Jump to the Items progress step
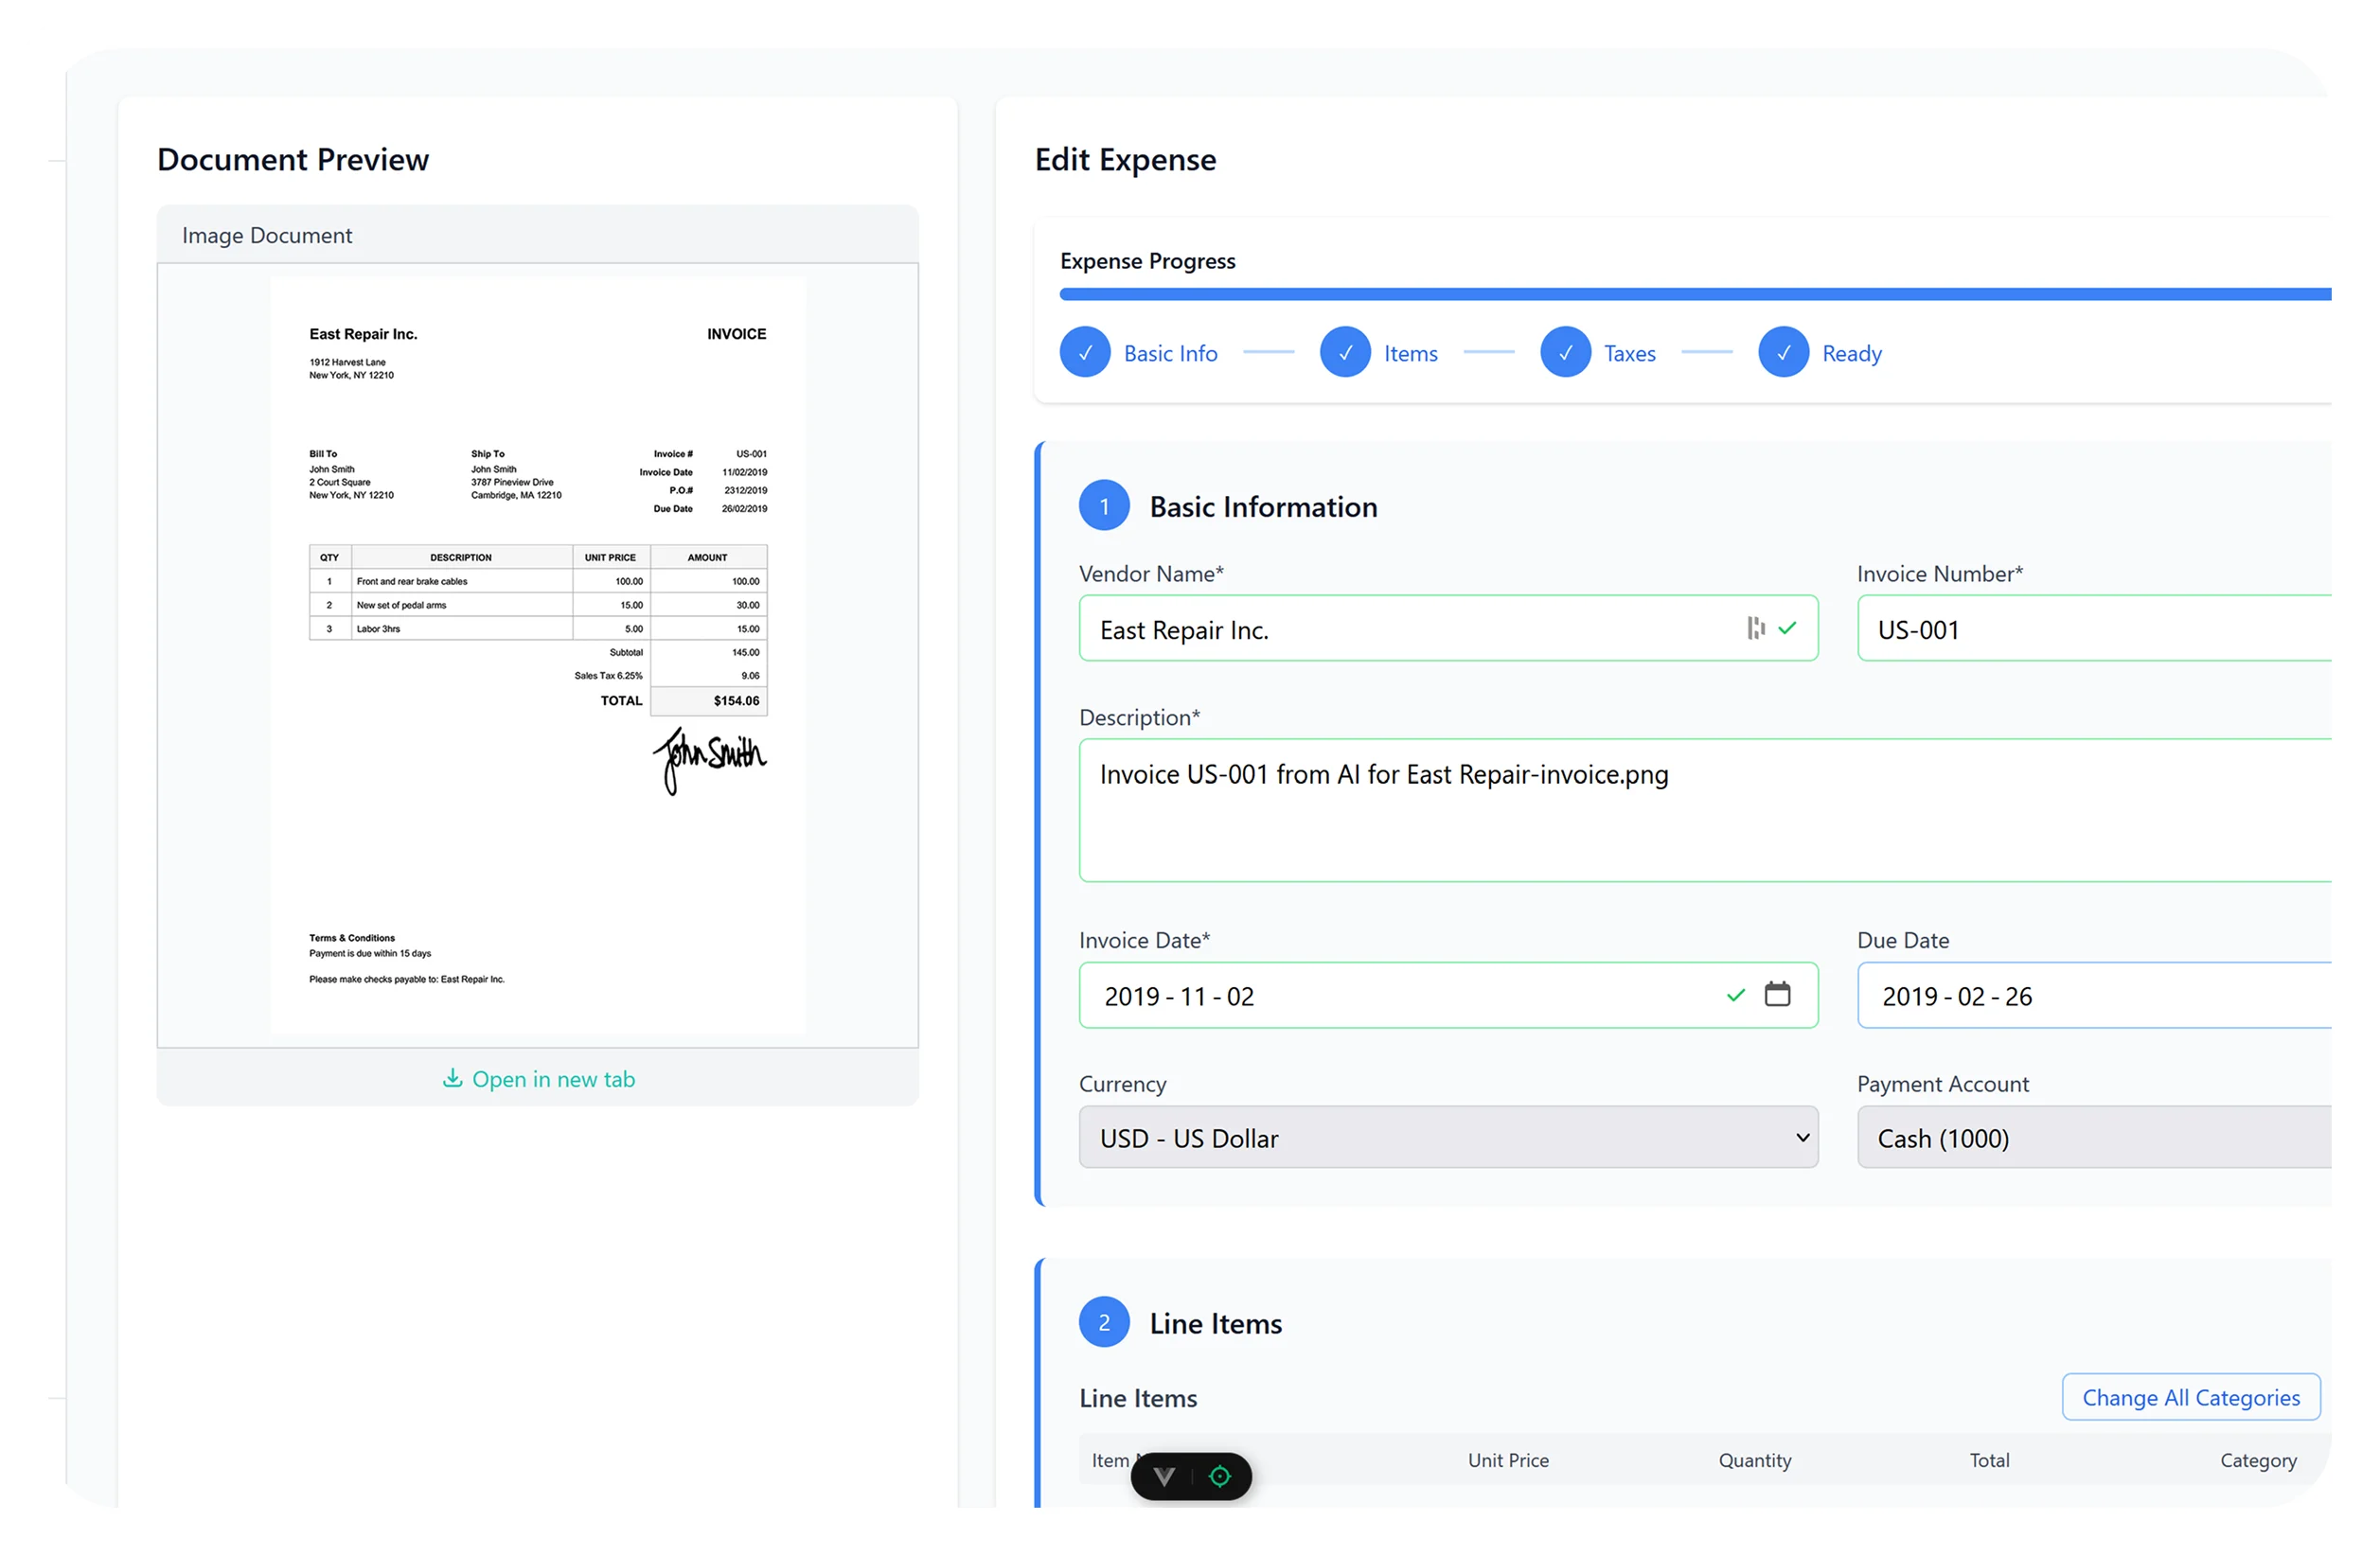 point(1410,353)
